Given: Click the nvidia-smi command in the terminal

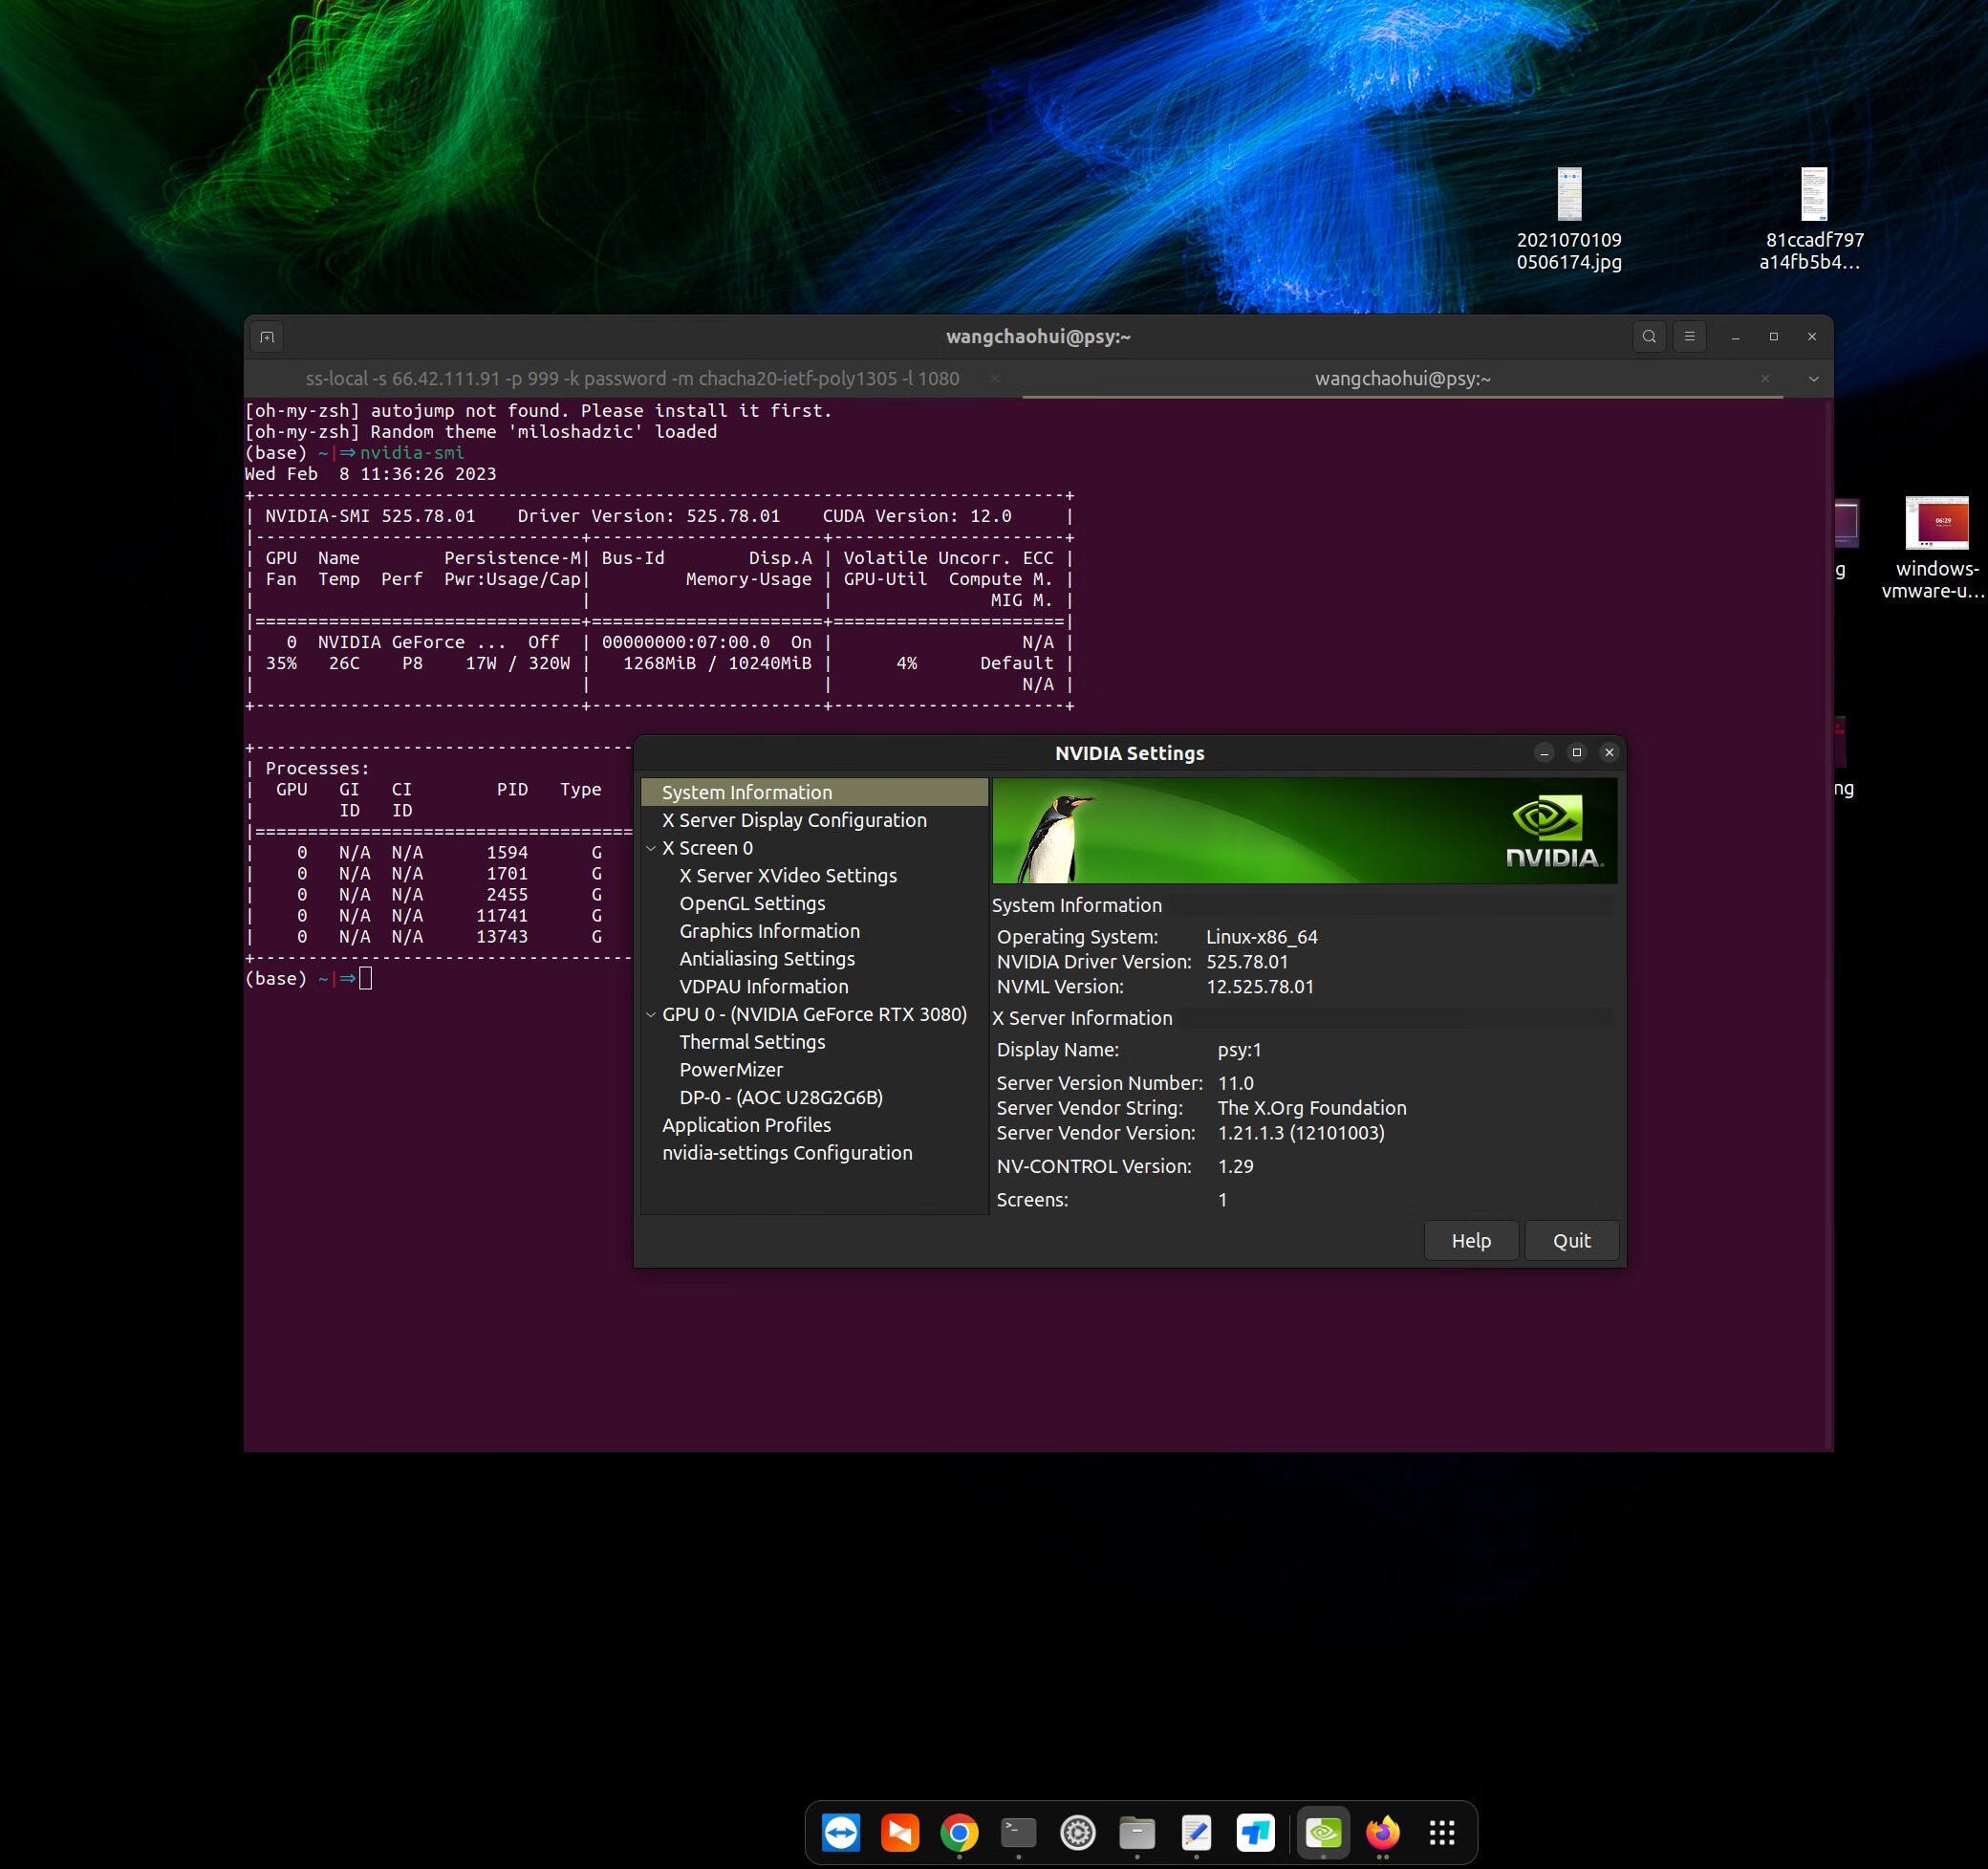Looking at the screenshot, I should point(412,453).
